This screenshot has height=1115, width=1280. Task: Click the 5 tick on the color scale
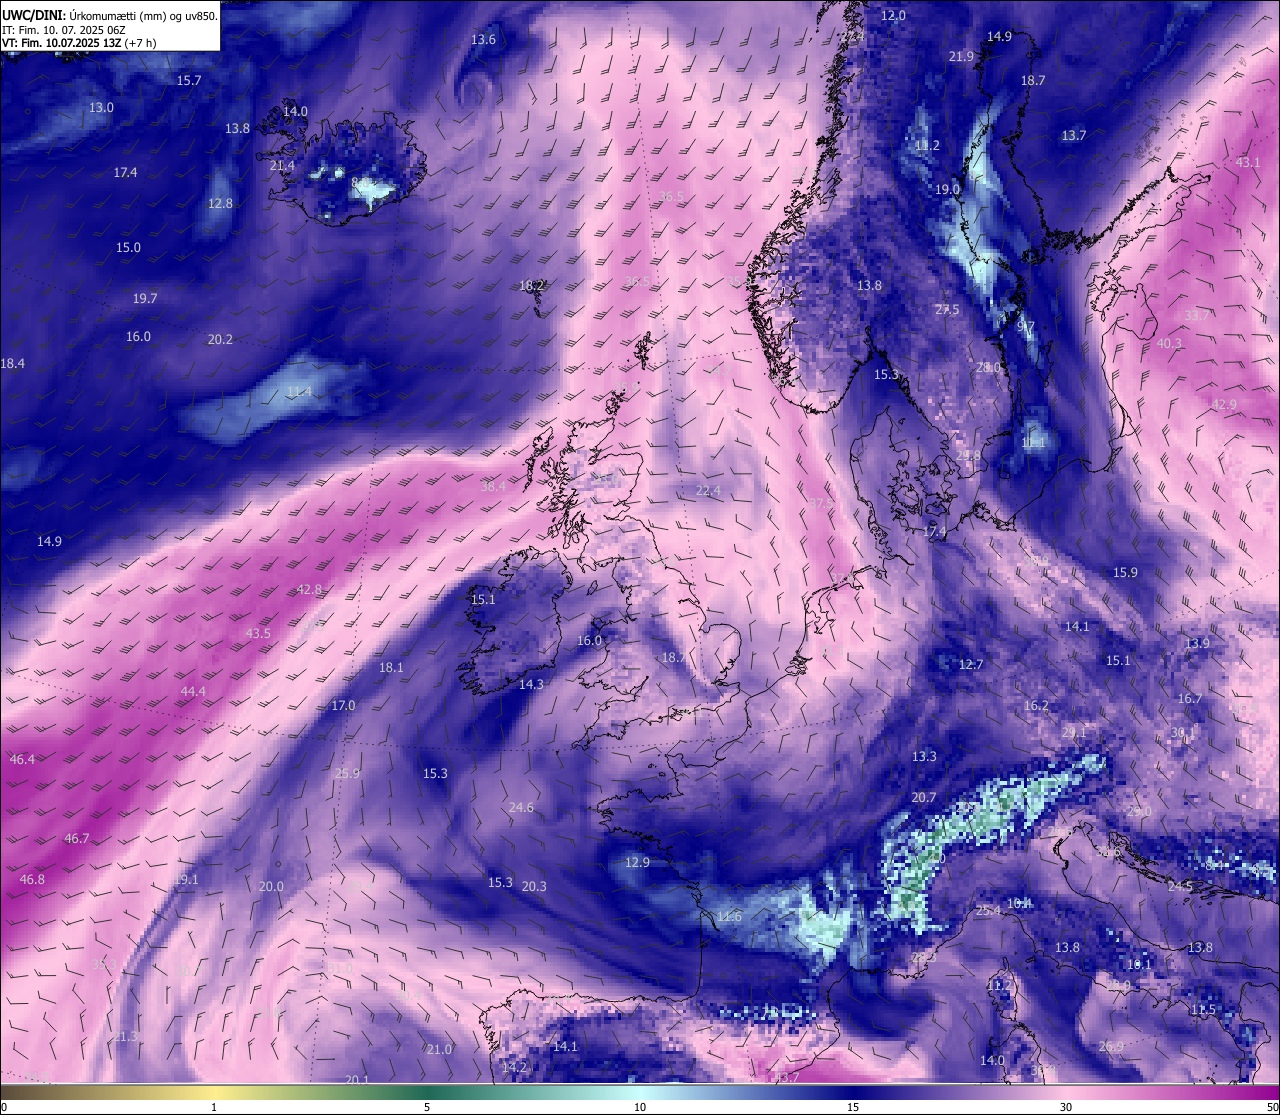click(427, 1107)
